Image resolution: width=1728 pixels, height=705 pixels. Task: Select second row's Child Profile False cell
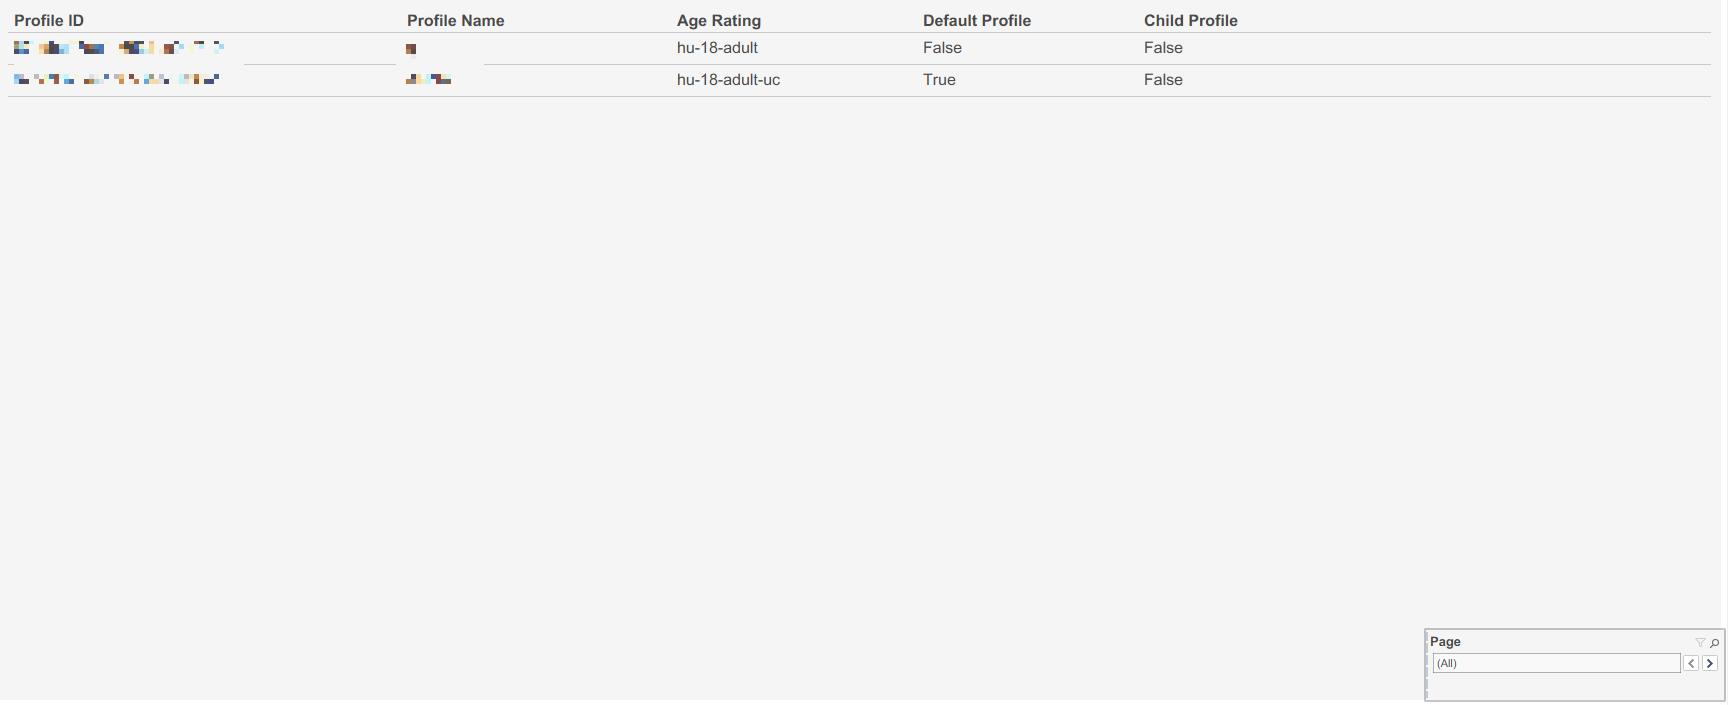(x=1163, y=80)
